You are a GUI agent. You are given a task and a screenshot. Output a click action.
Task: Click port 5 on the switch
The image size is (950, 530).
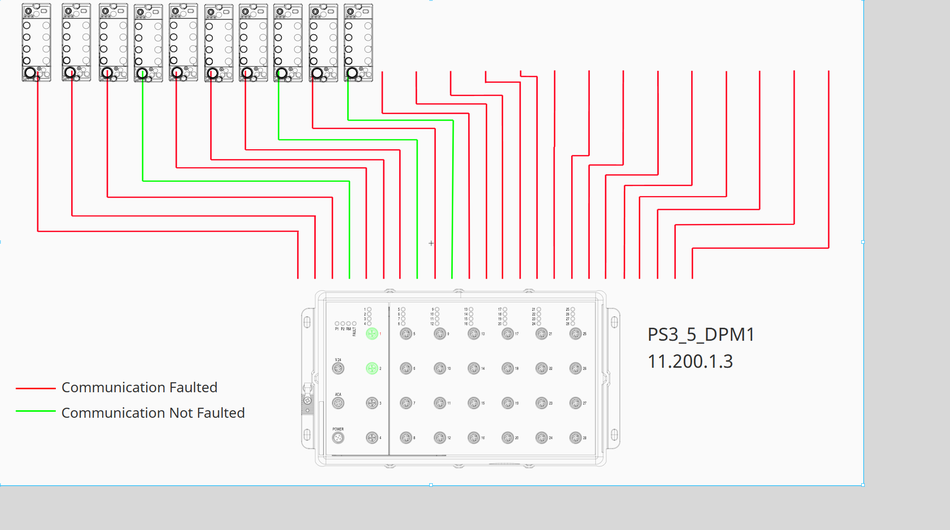coord(406,334)
